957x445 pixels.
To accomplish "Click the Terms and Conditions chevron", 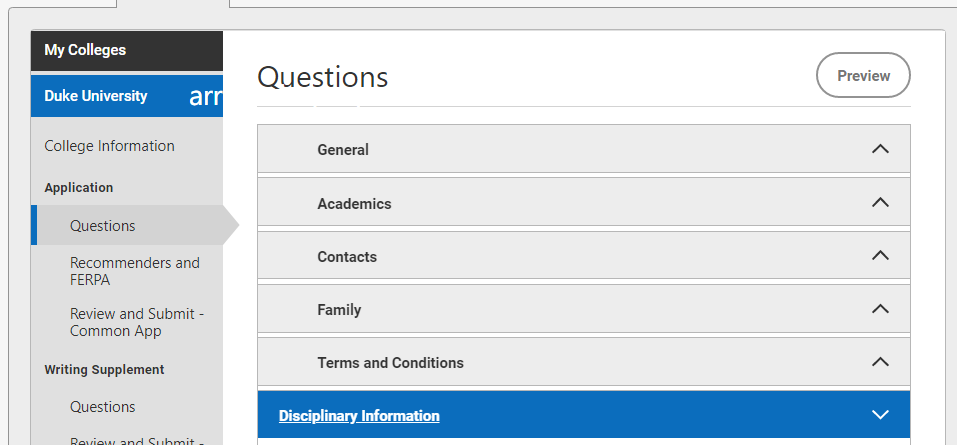I will point(879,362).
